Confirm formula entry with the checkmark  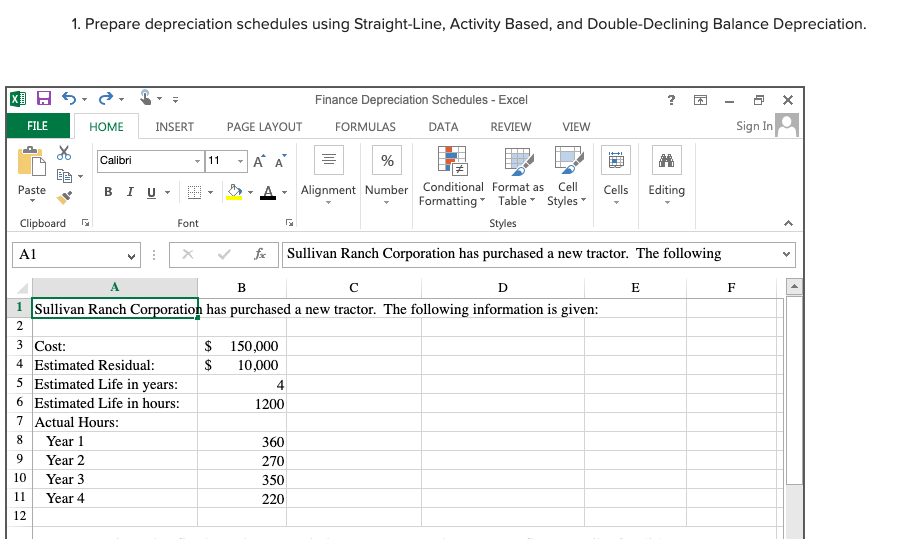click(224, 254)
